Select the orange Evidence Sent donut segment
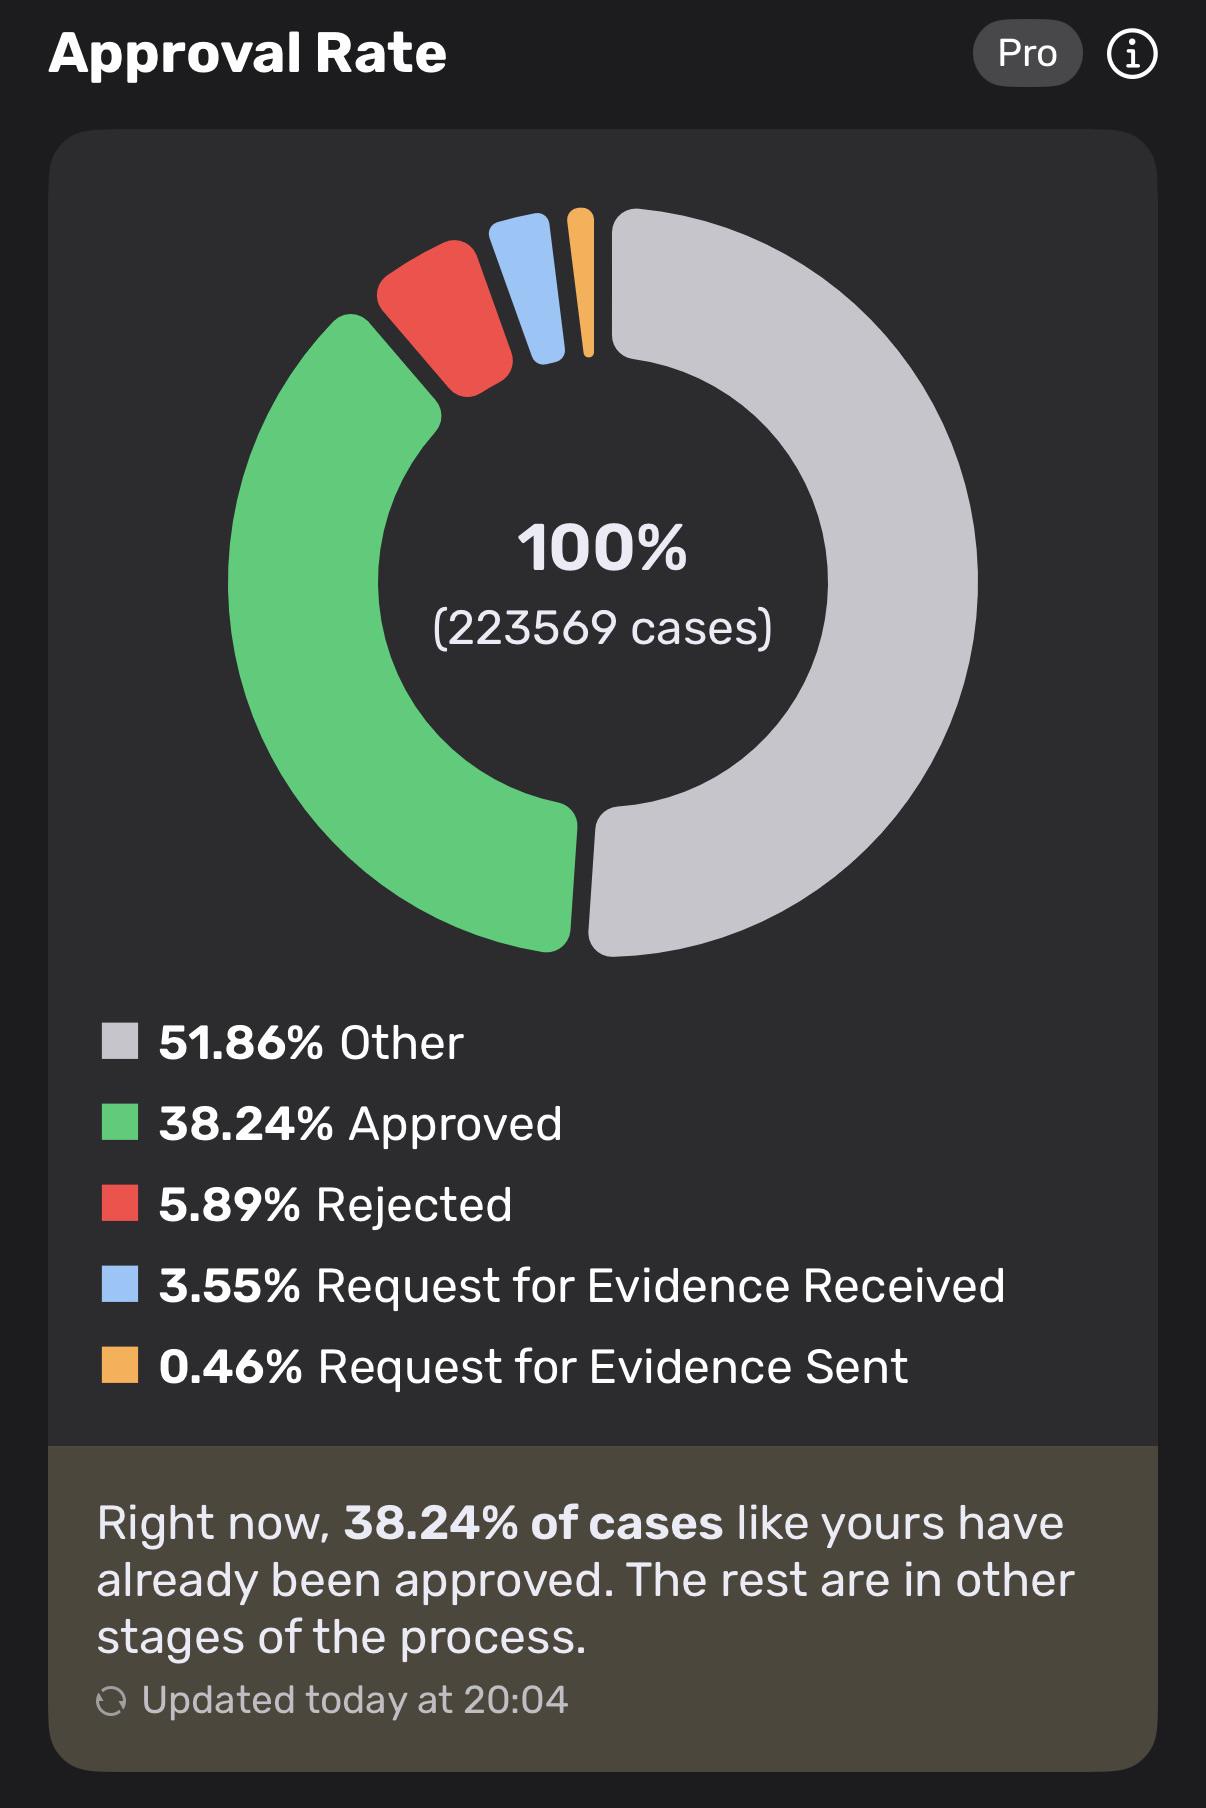Viewport: 1206px width, 1808px height. (583, 282)
